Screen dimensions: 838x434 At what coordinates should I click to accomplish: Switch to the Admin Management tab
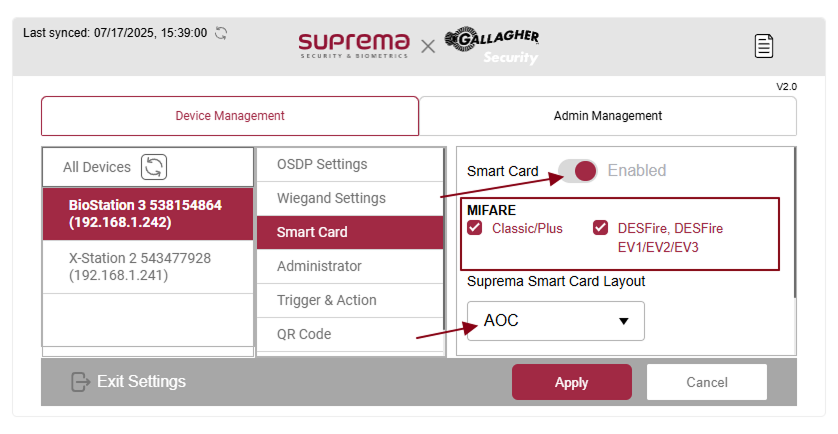(607, 116)
